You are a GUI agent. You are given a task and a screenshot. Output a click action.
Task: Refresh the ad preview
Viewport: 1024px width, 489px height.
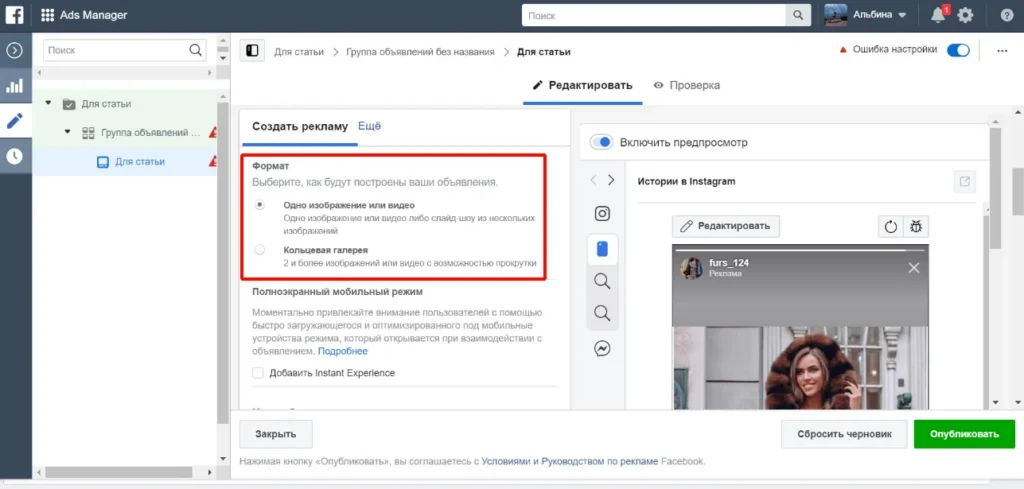(891, 227)
